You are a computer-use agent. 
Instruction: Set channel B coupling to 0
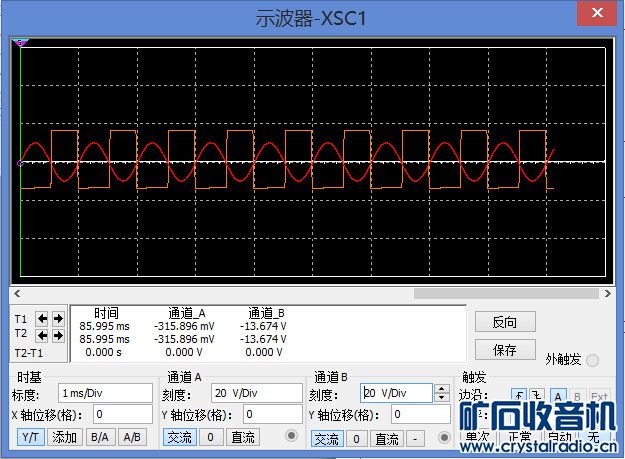coord(357,439)
